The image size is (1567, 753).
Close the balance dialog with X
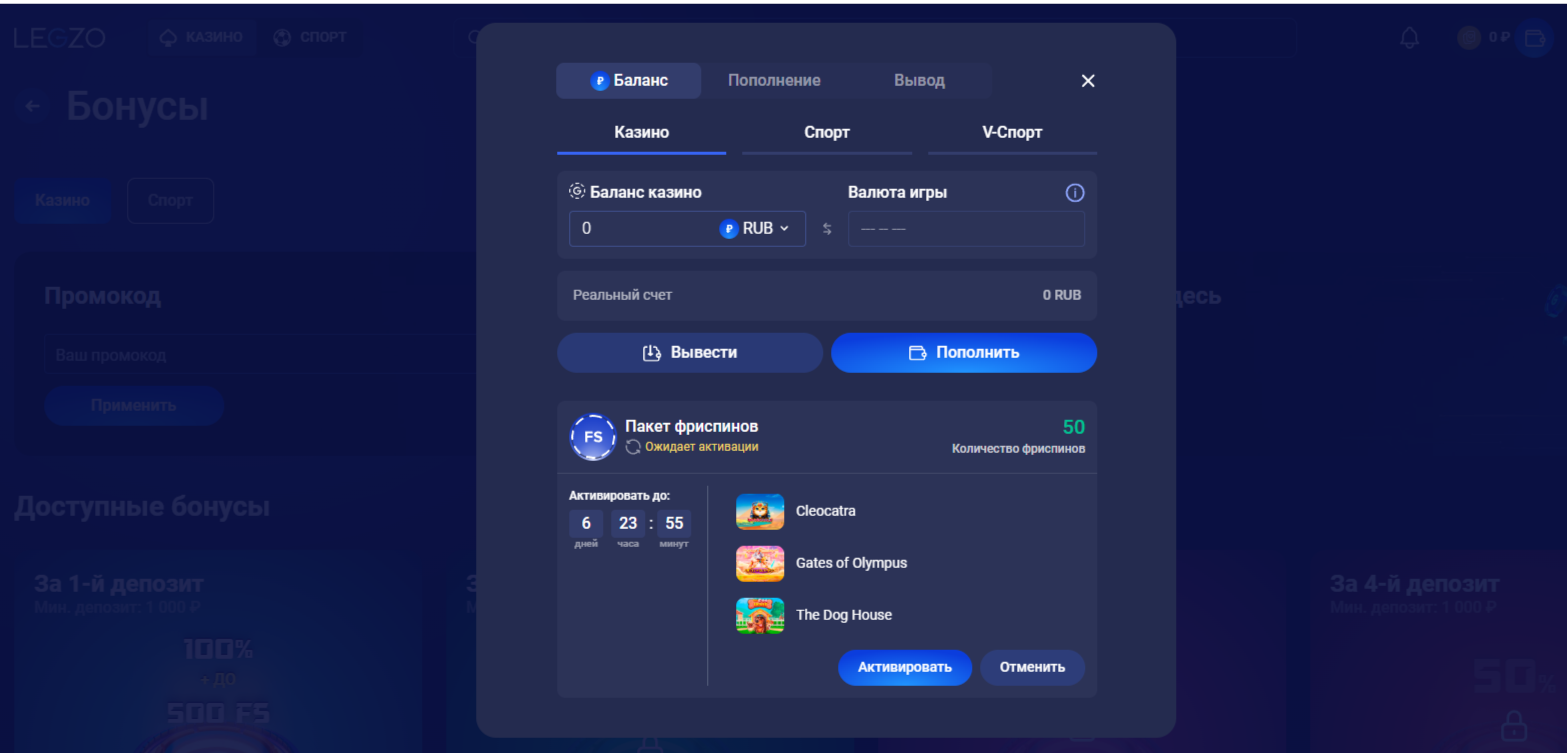click(x=1088, y=81)
